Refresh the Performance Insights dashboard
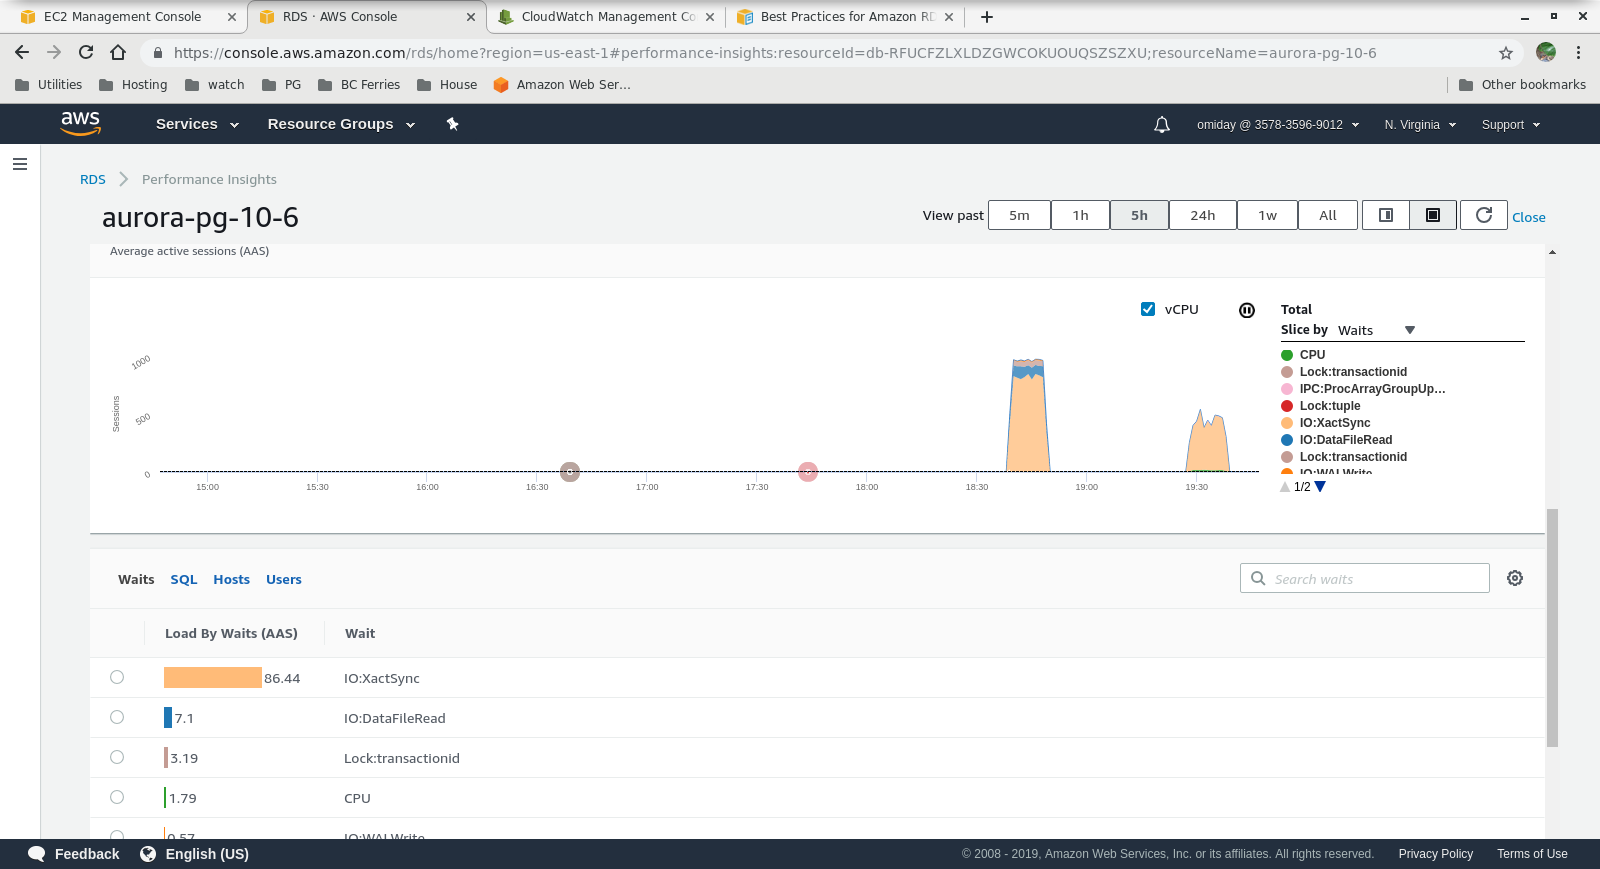 click(1484, 215)
